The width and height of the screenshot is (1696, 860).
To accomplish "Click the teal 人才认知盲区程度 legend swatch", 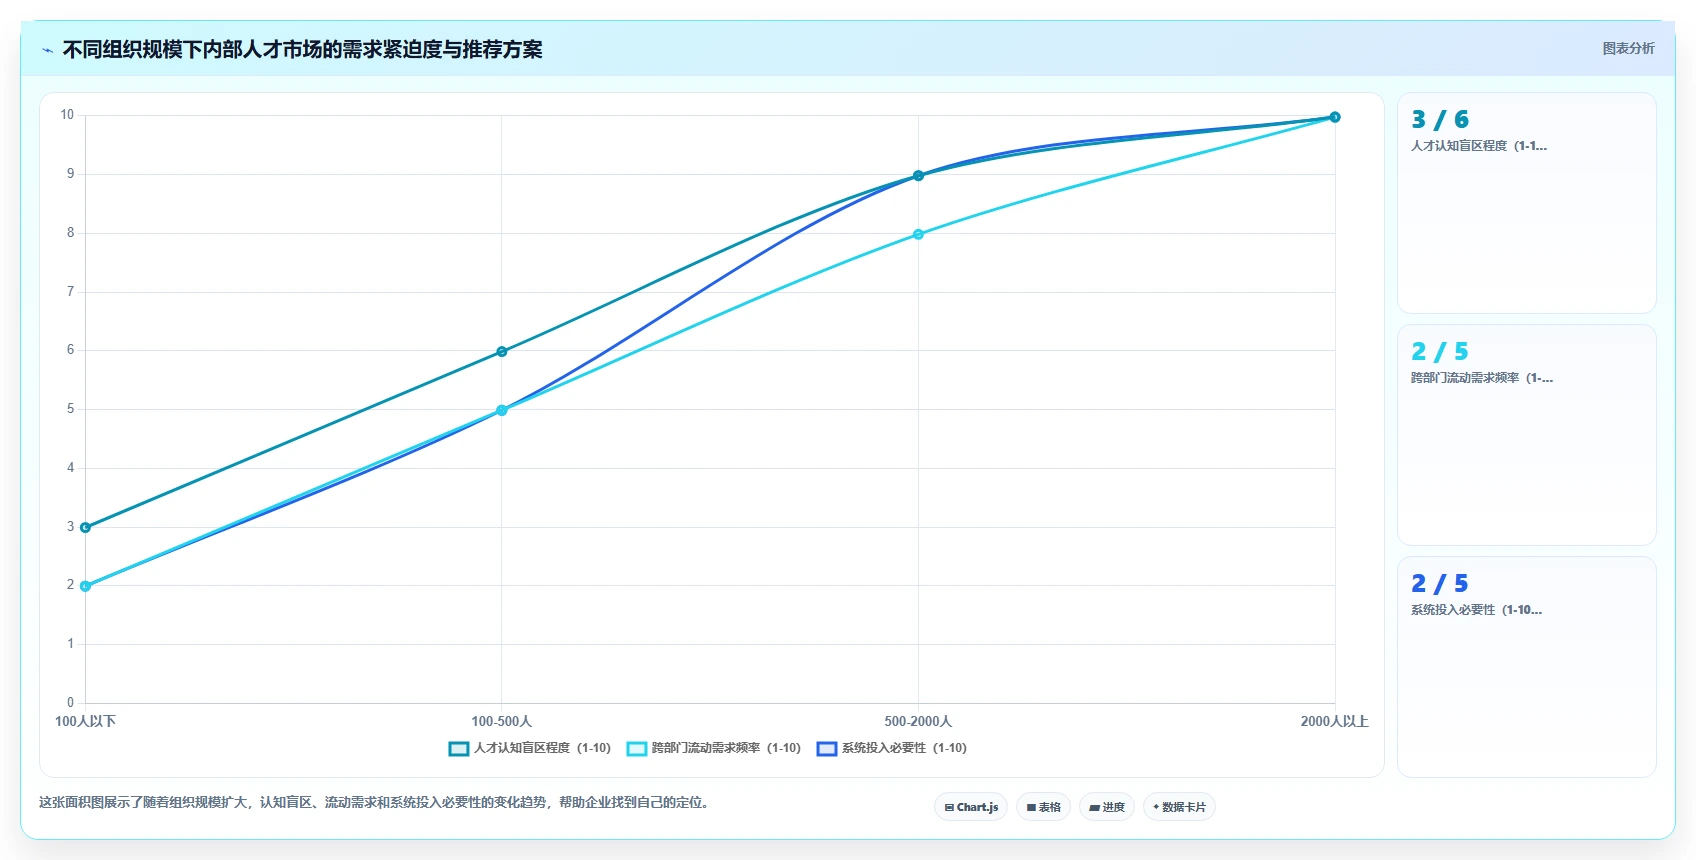I will [459, 748].
